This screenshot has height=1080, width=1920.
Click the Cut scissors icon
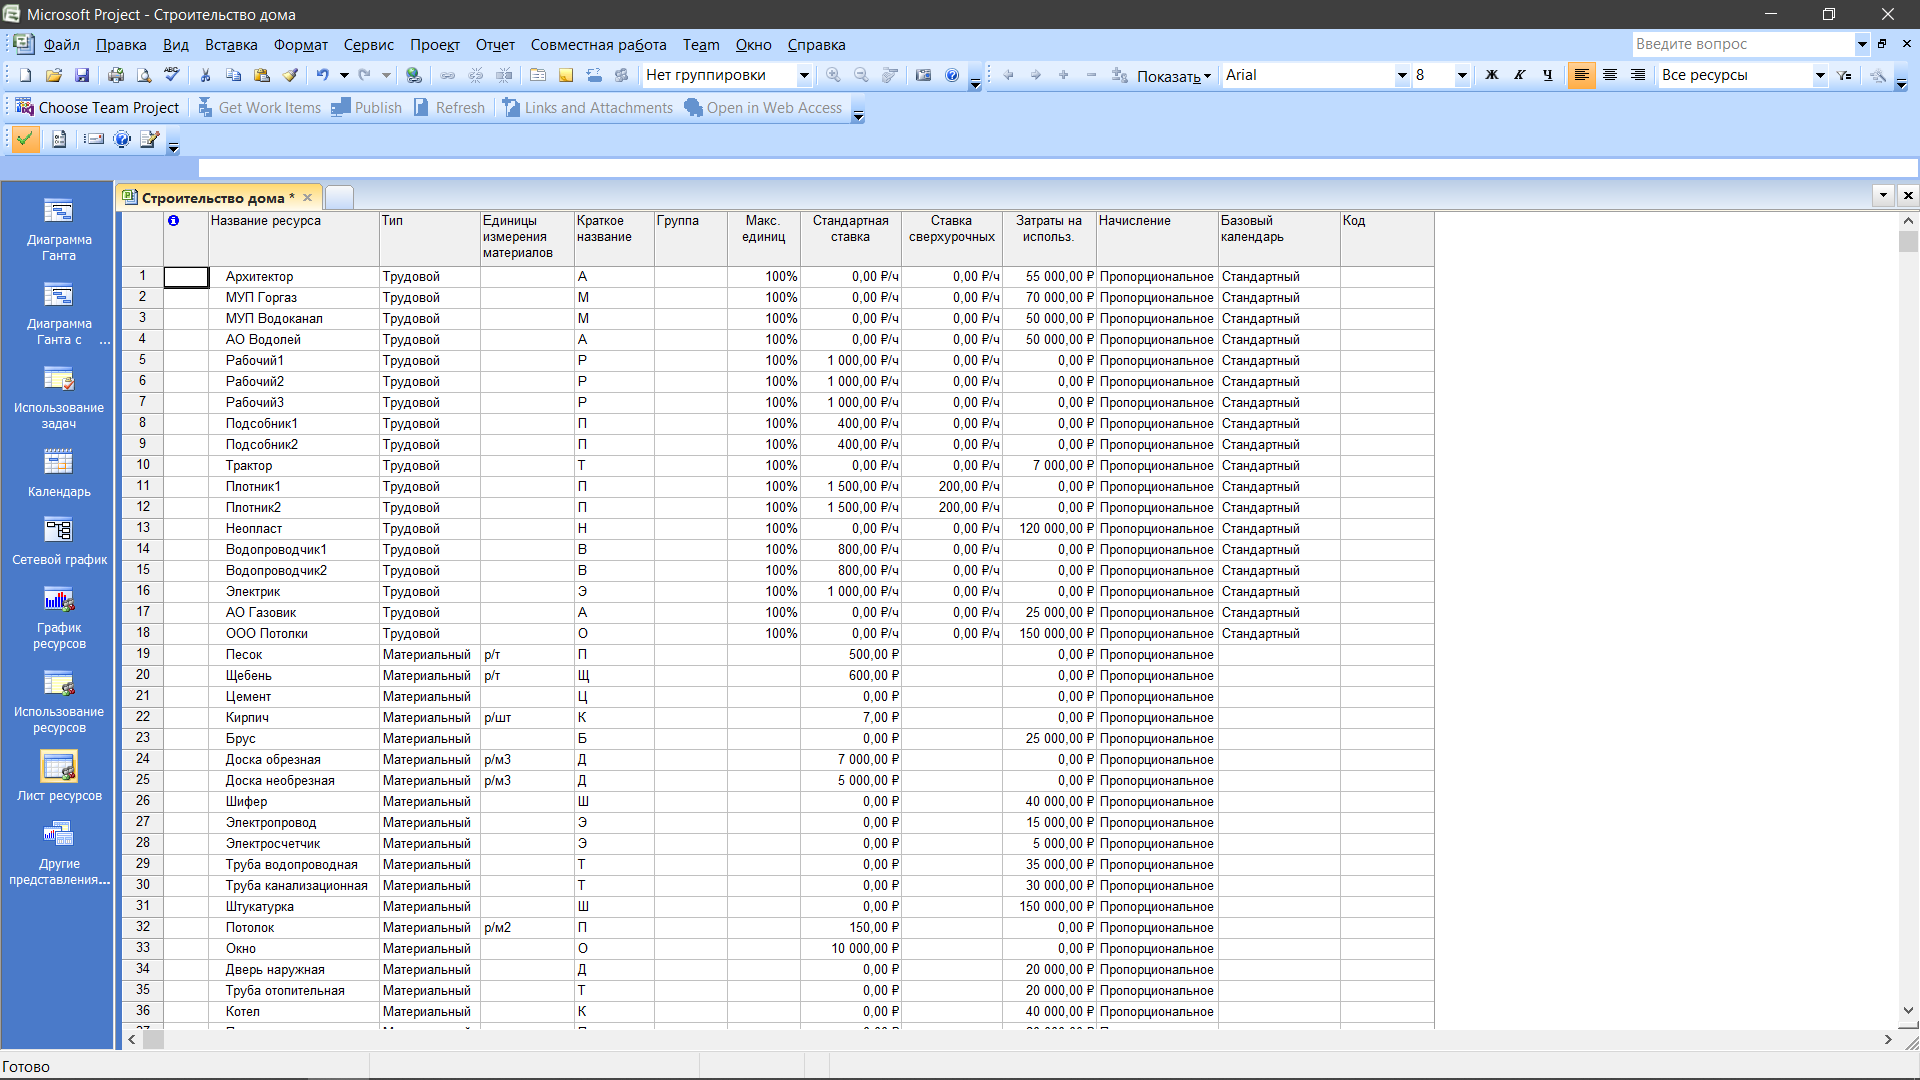[206, 75]
